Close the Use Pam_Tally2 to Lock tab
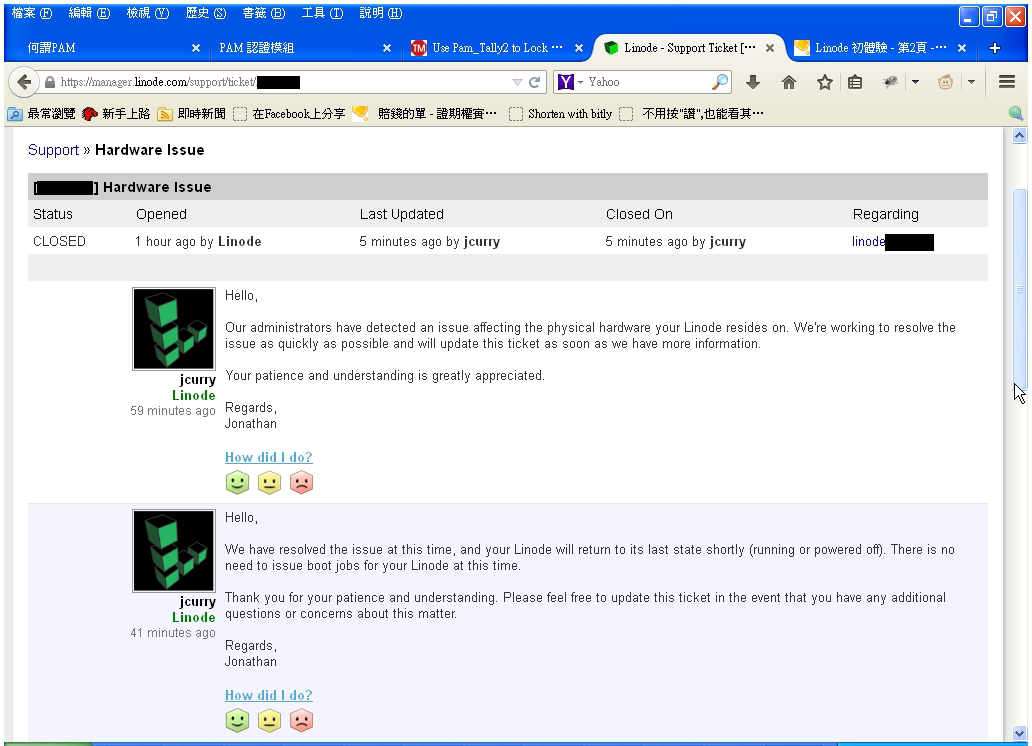This screenshot has height=746, width=1032. [579, 48]
